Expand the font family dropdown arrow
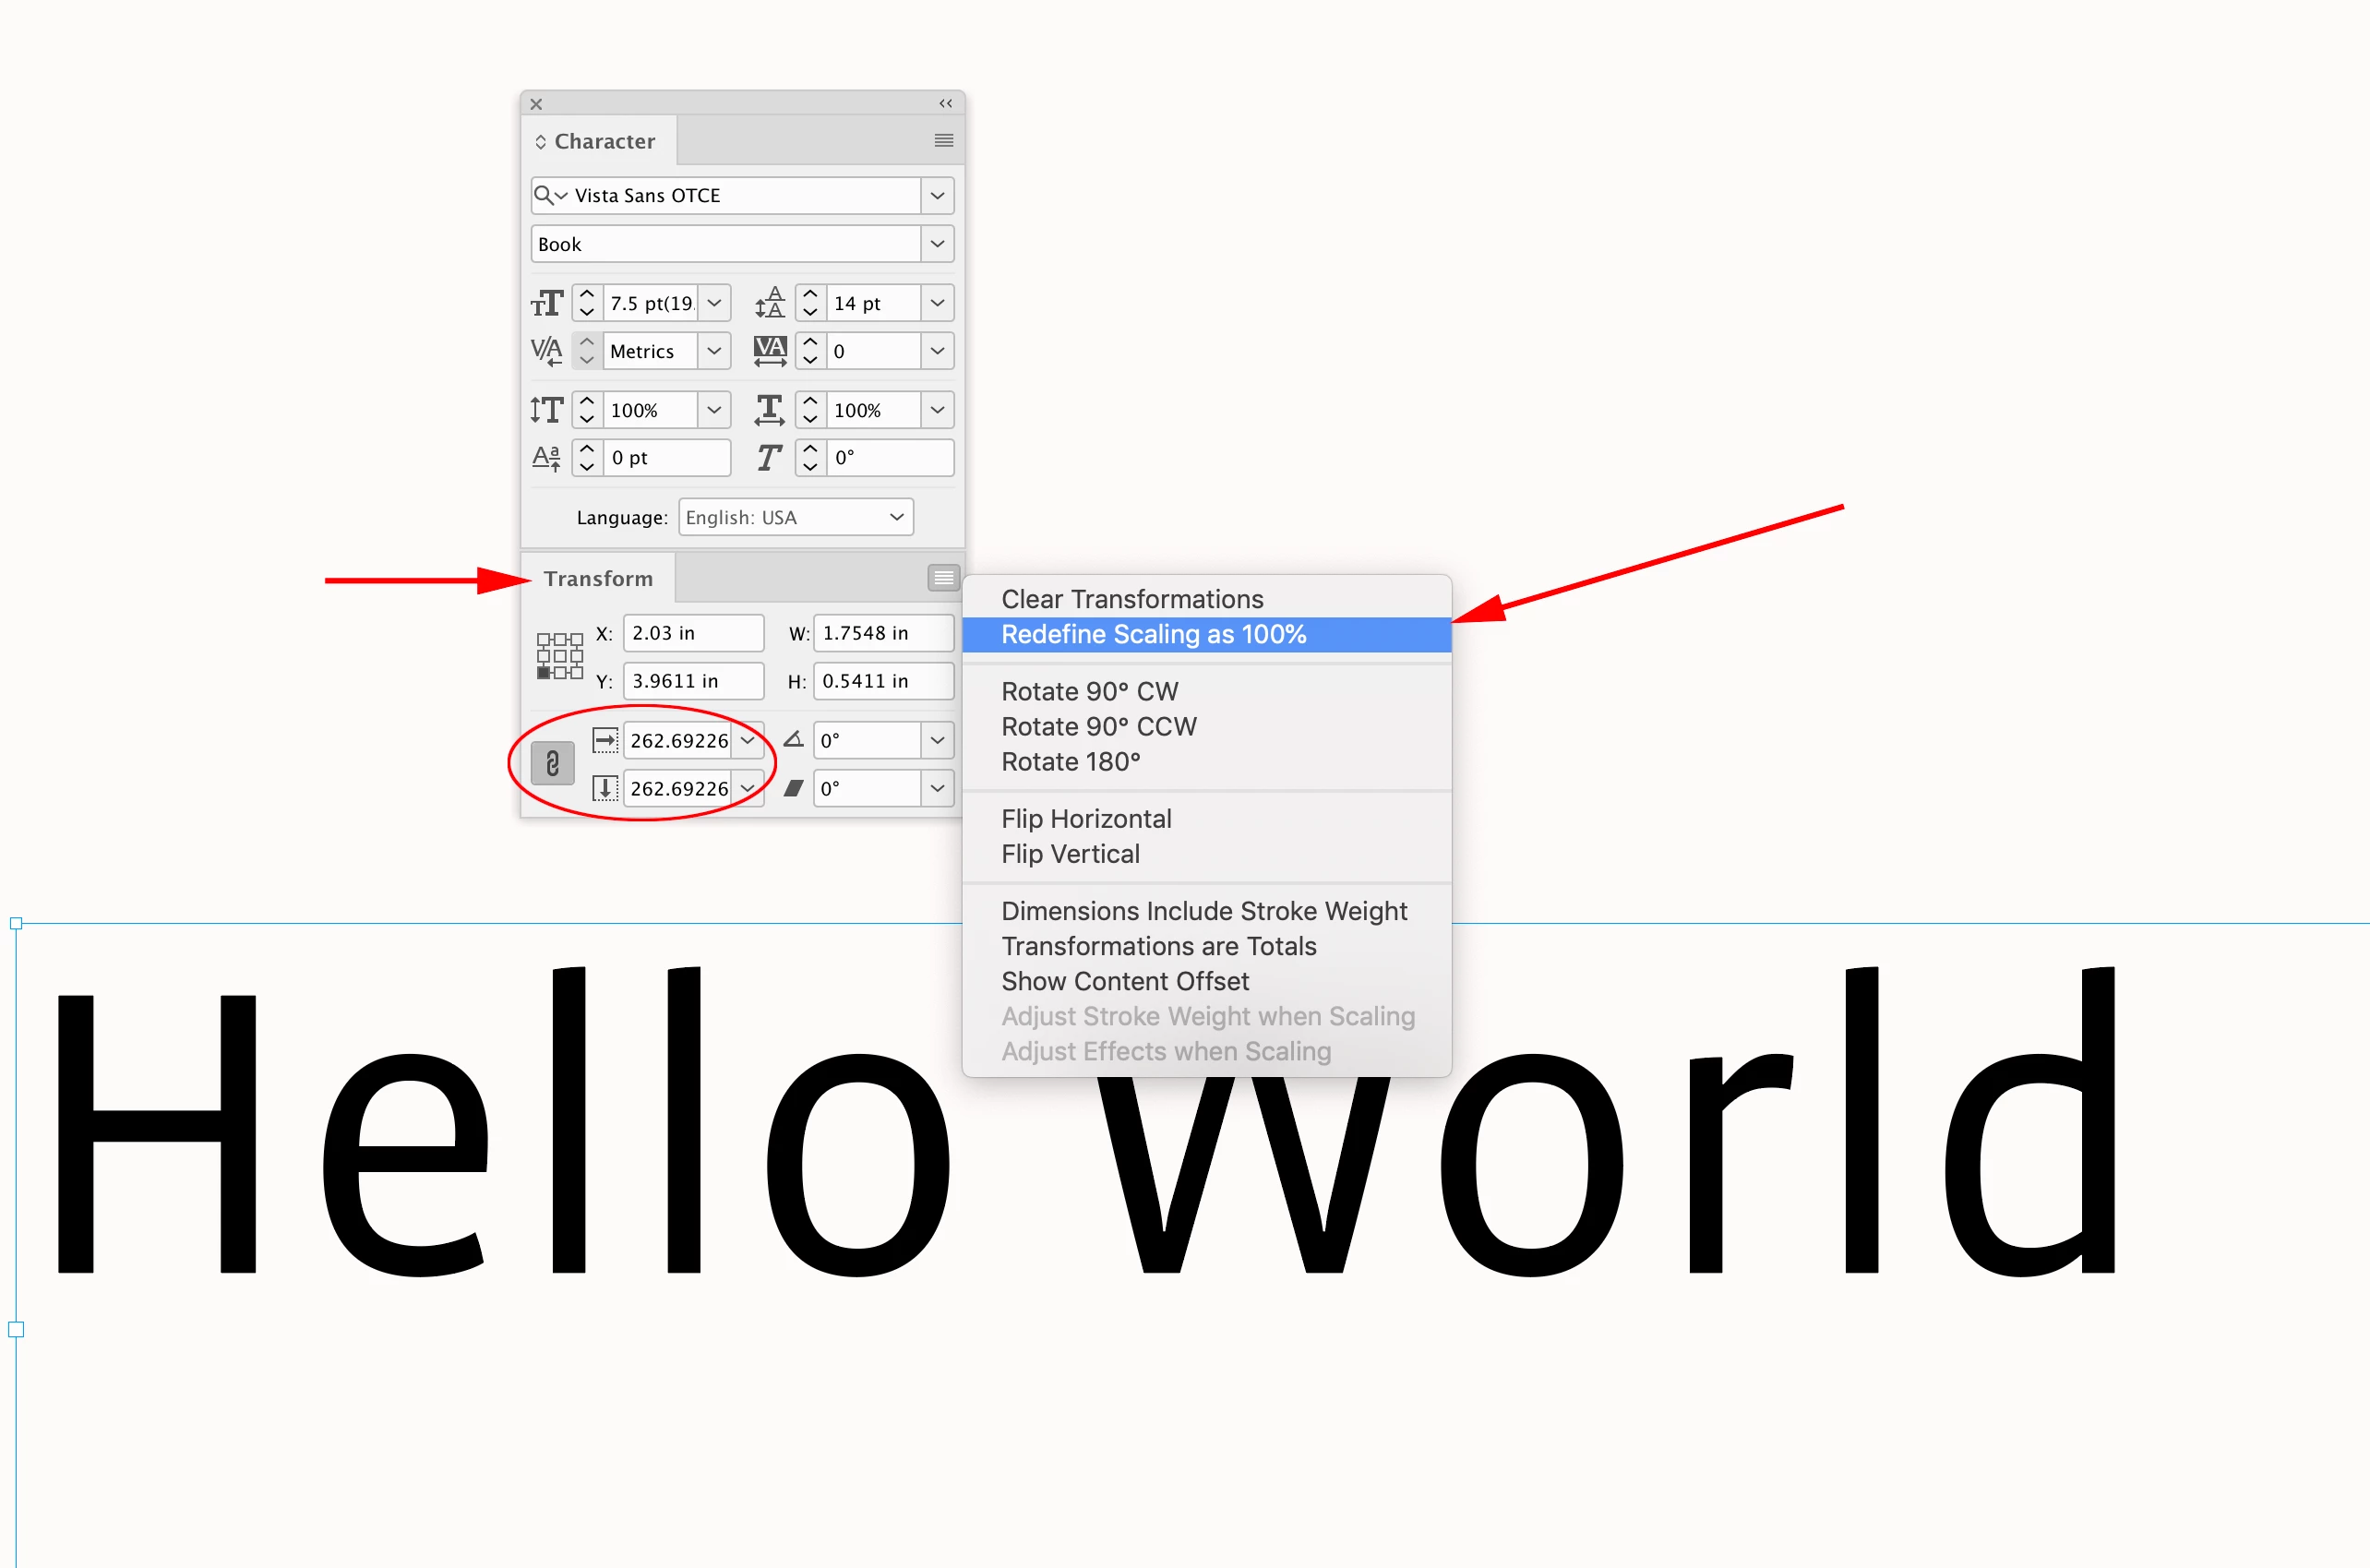 937,195
